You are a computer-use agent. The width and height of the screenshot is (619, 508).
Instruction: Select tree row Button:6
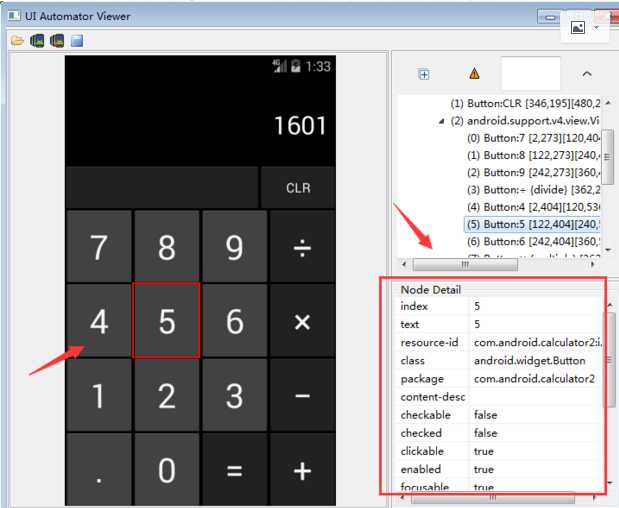coord(533,241)
